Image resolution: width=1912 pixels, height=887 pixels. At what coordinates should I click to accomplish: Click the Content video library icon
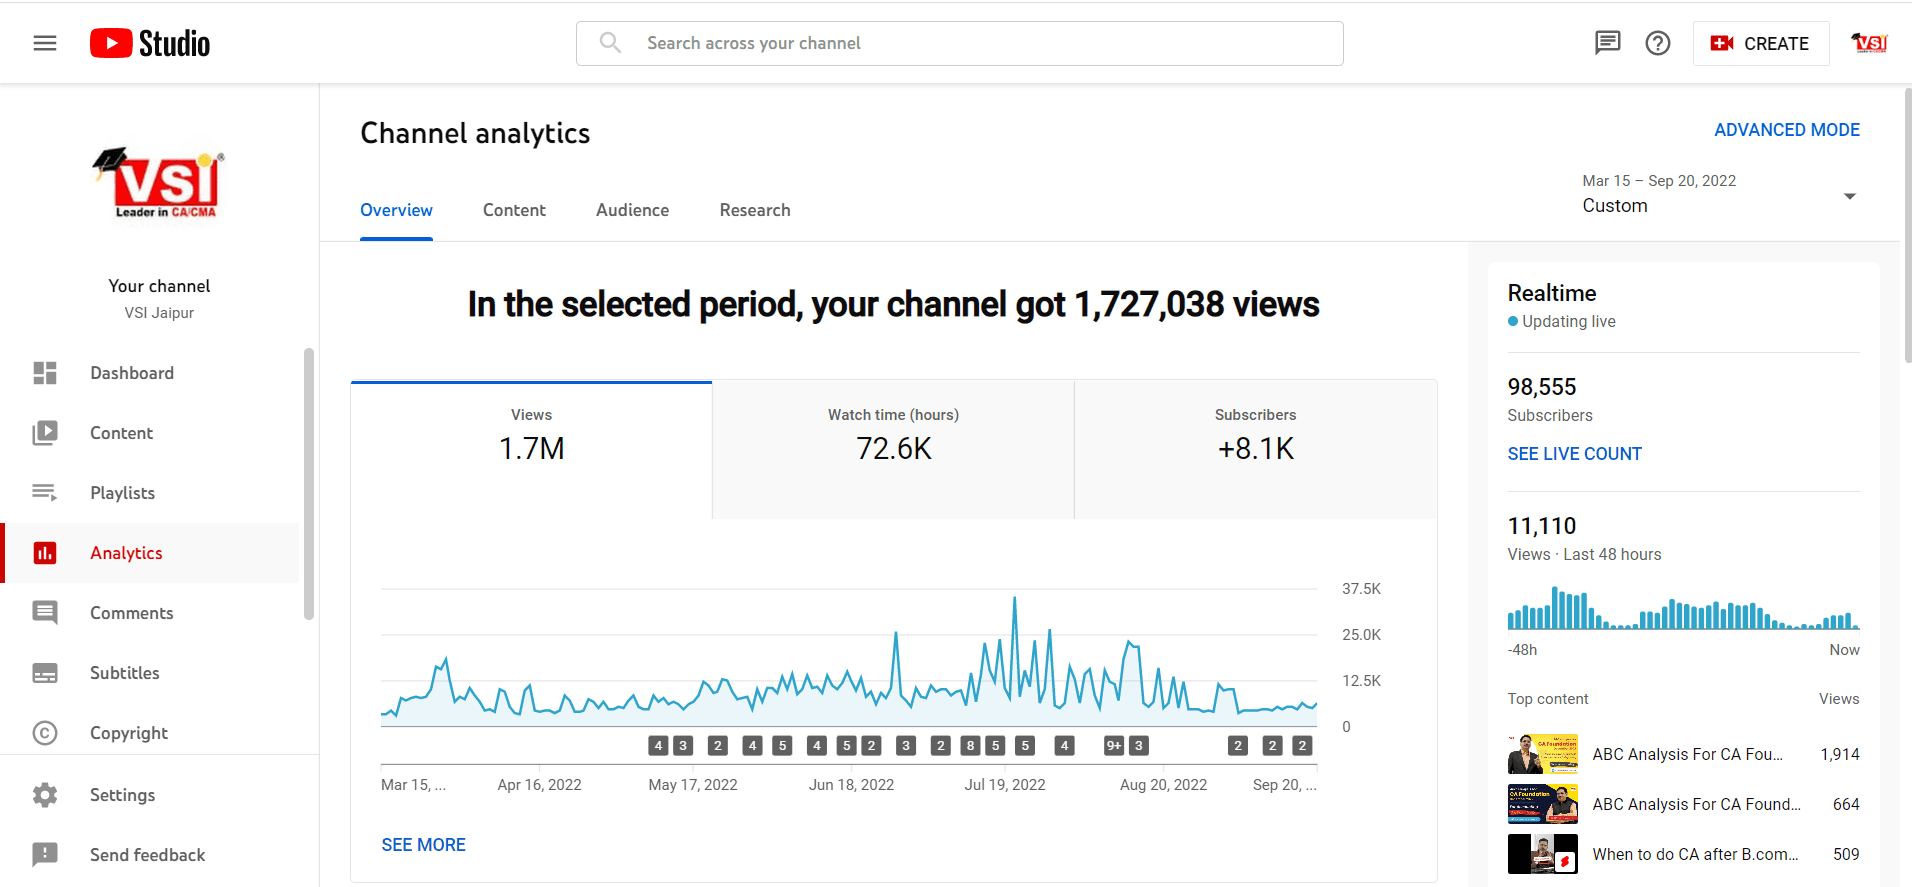pyautogui.click(x=45, y=433)
